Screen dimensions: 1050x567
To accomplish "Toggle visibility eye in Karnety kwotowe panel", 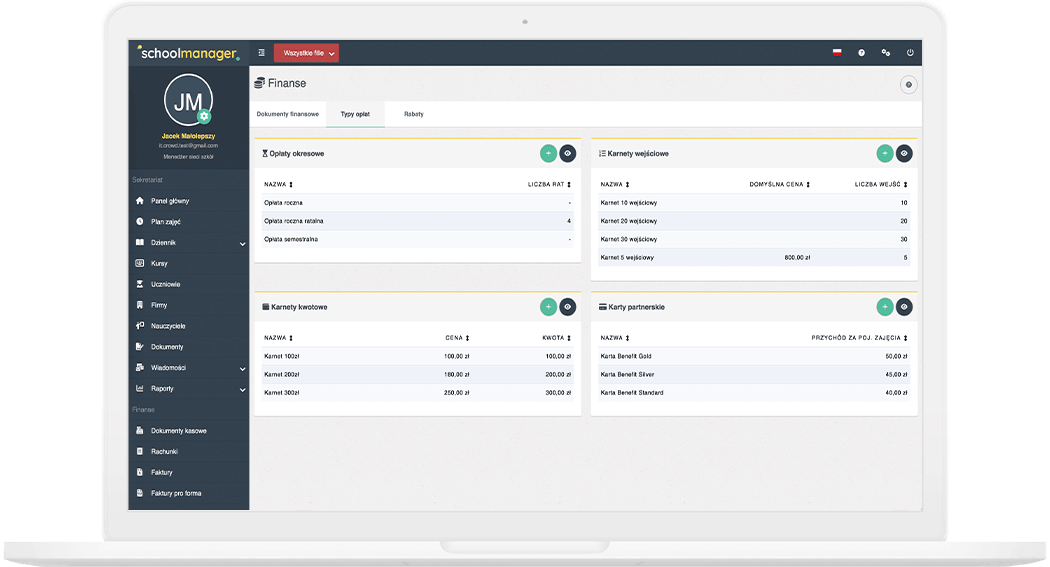I will (568, 307).
